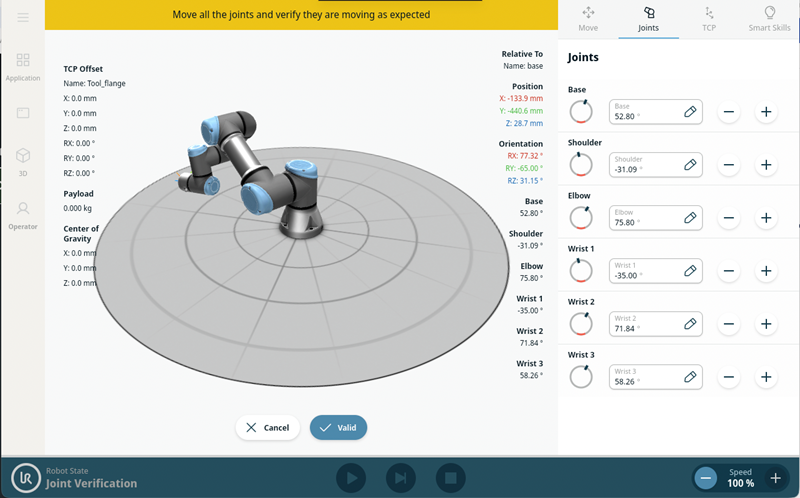Image resolution: width=800 pixels, height=498 pixels.
Task: Click the pencil edit icon for Elbow
Action: [690, 218]
